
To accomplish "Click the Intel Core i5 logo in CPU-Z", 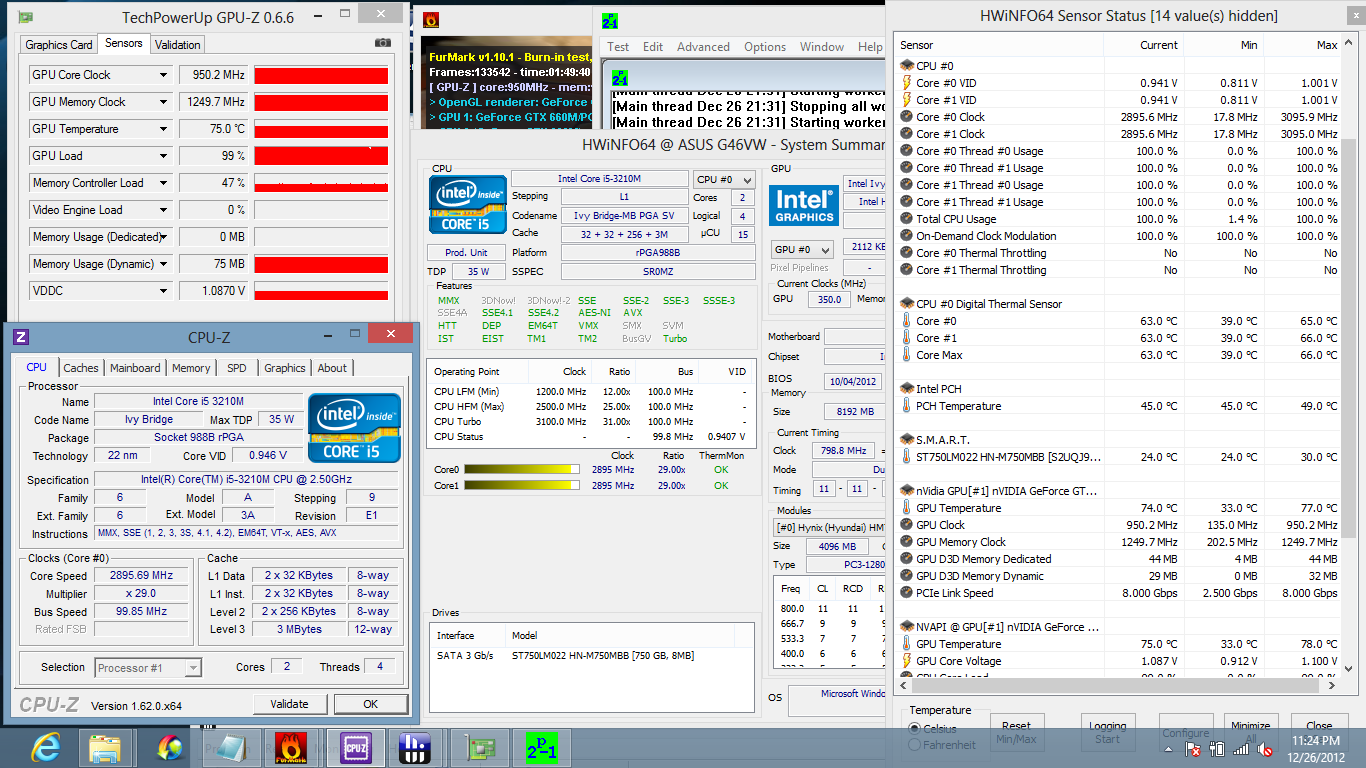I will (x=355, y=427).
